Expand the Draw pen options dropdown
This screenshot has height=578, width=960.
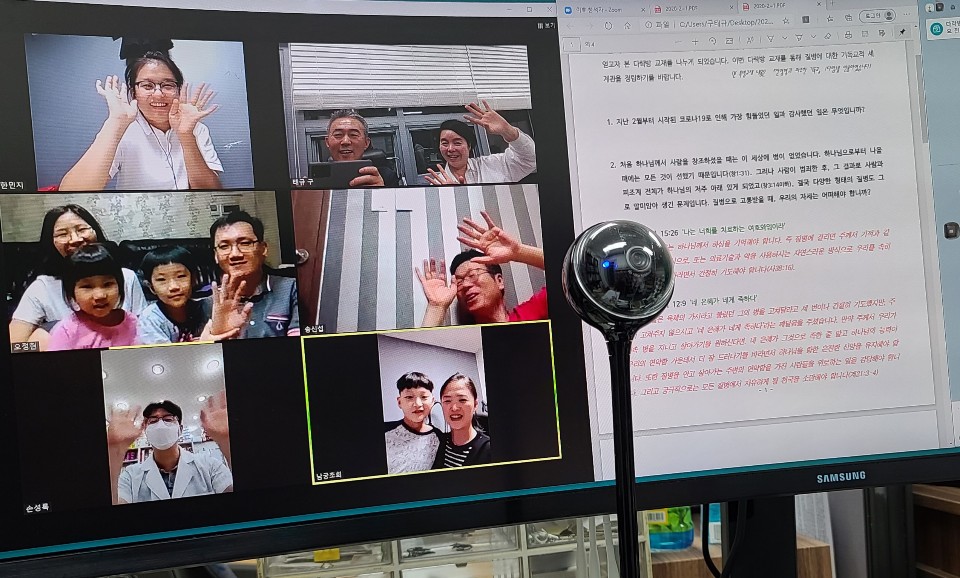784,38
